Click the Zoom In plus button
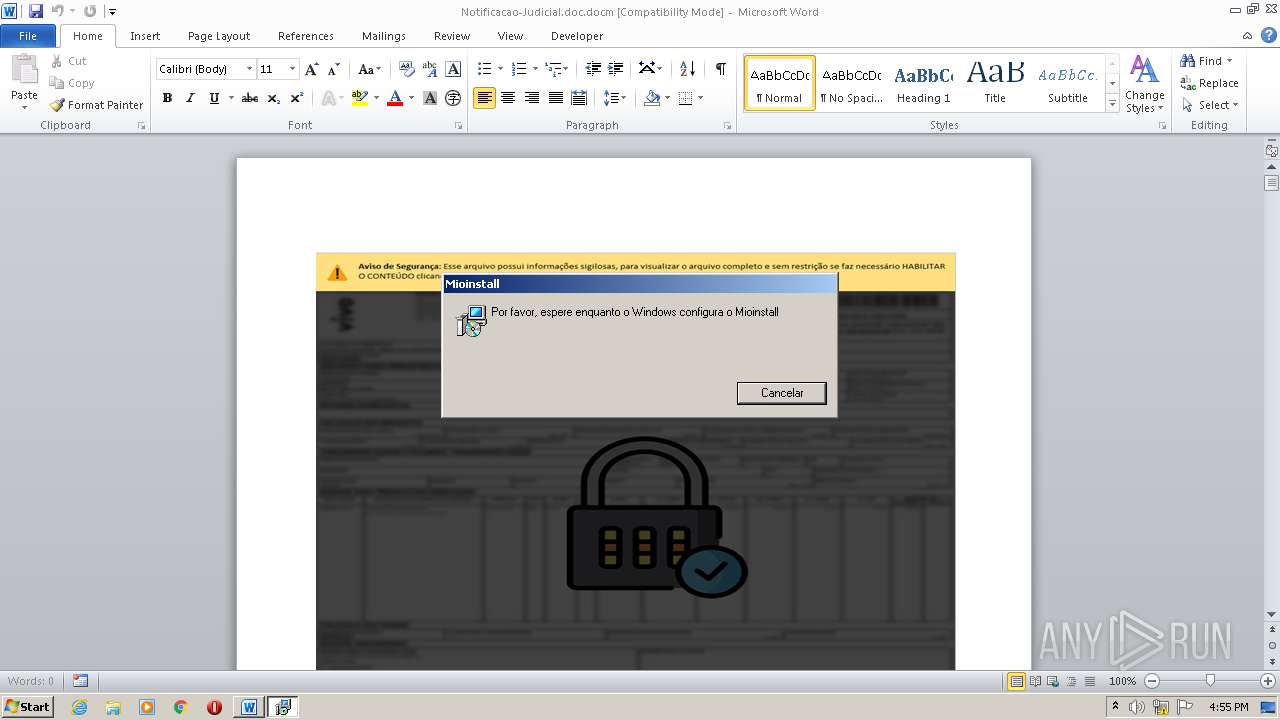This screenshot has width=1280, height=720. point(1268,681)
